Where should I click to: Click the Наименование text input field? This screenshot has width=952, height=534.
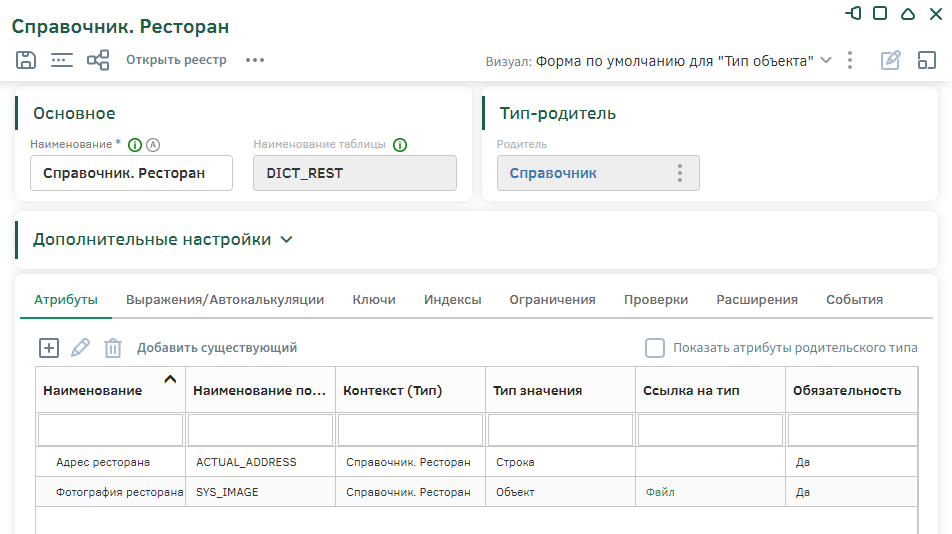click(131, 173)
